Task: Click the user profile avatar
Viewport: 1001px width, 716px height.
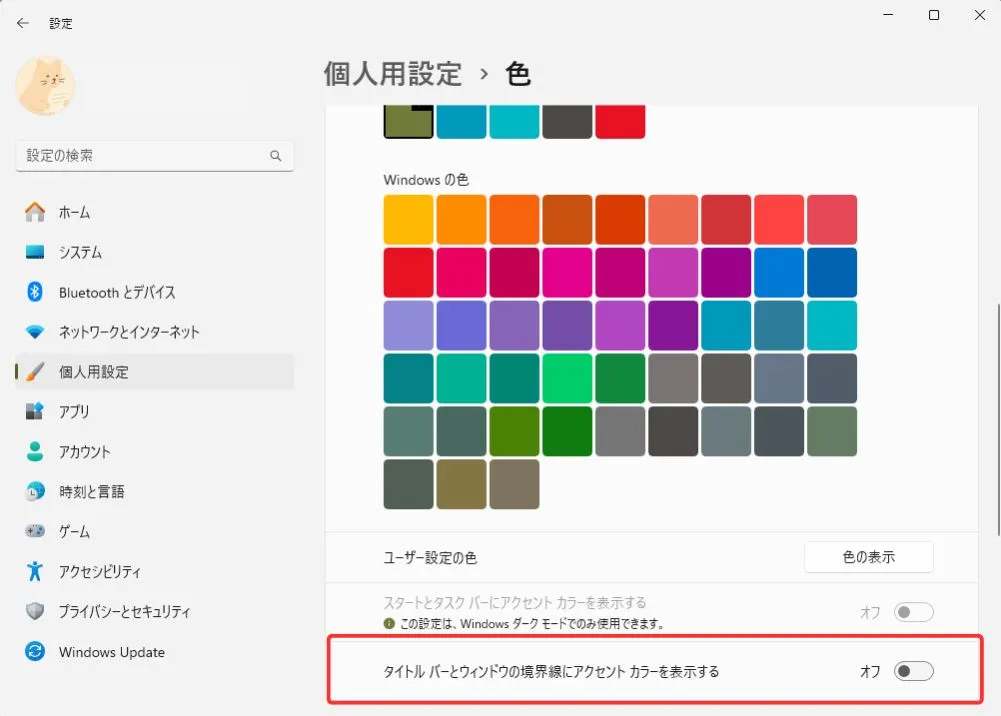Action: coord(45,86)
